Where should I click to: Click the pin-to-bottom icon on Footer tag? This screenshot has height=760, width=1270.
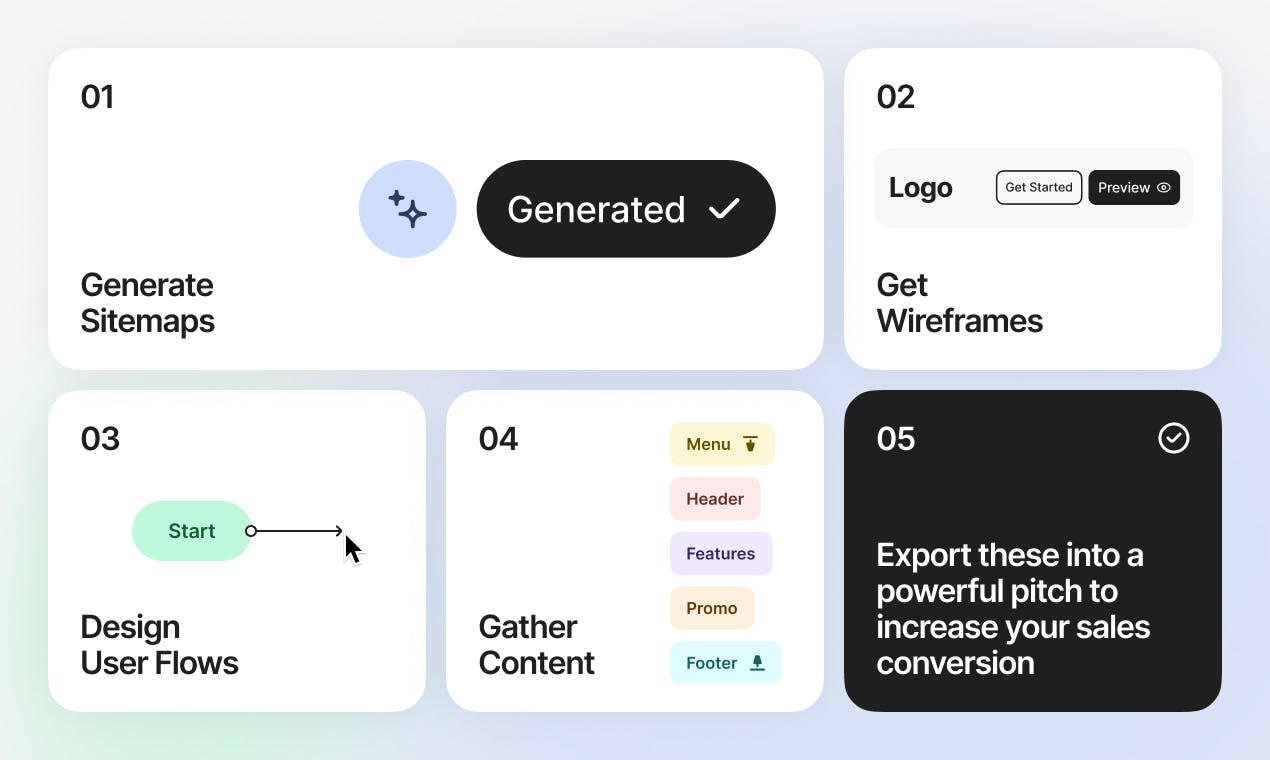point(757,663)
